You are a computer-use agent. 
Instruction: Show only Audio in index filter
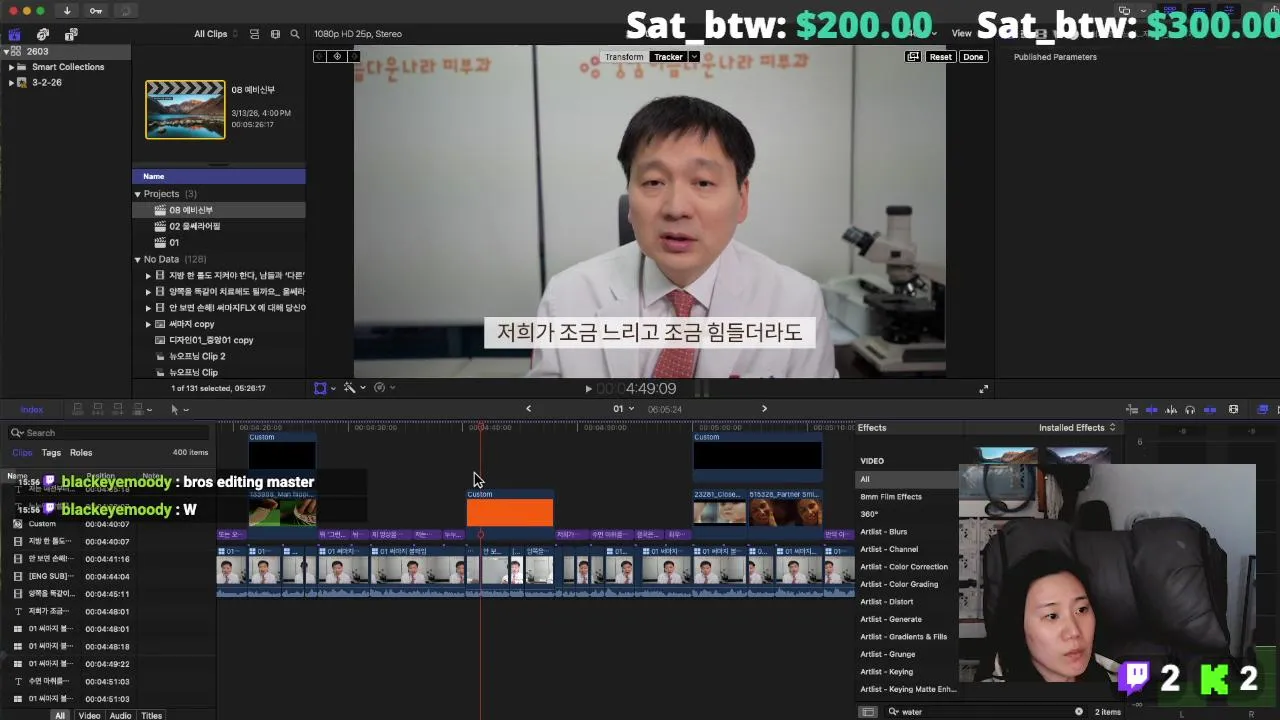pyautogui.click(x=120, y=715)
